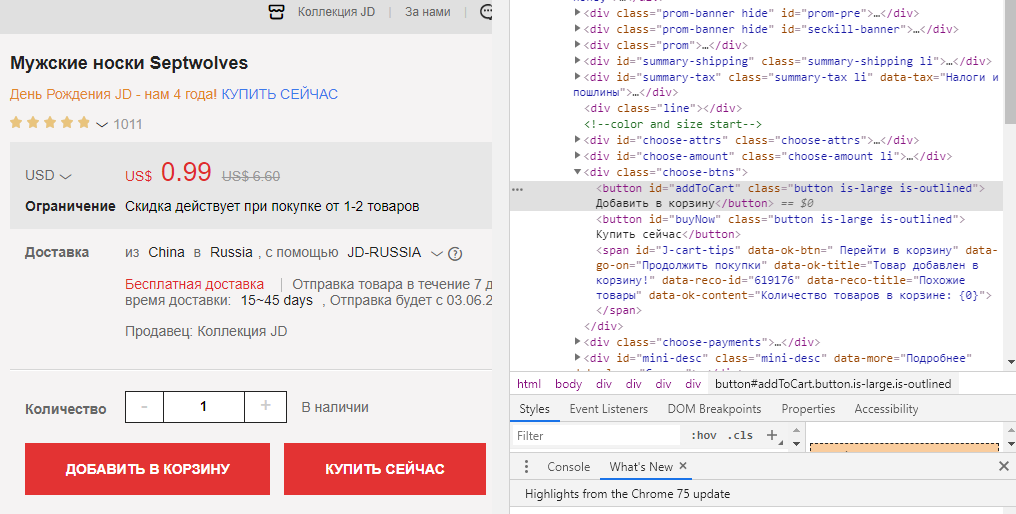Increase quantity with the plus button
Viewport: 1016px width, 514px height.
coord(265,406)
